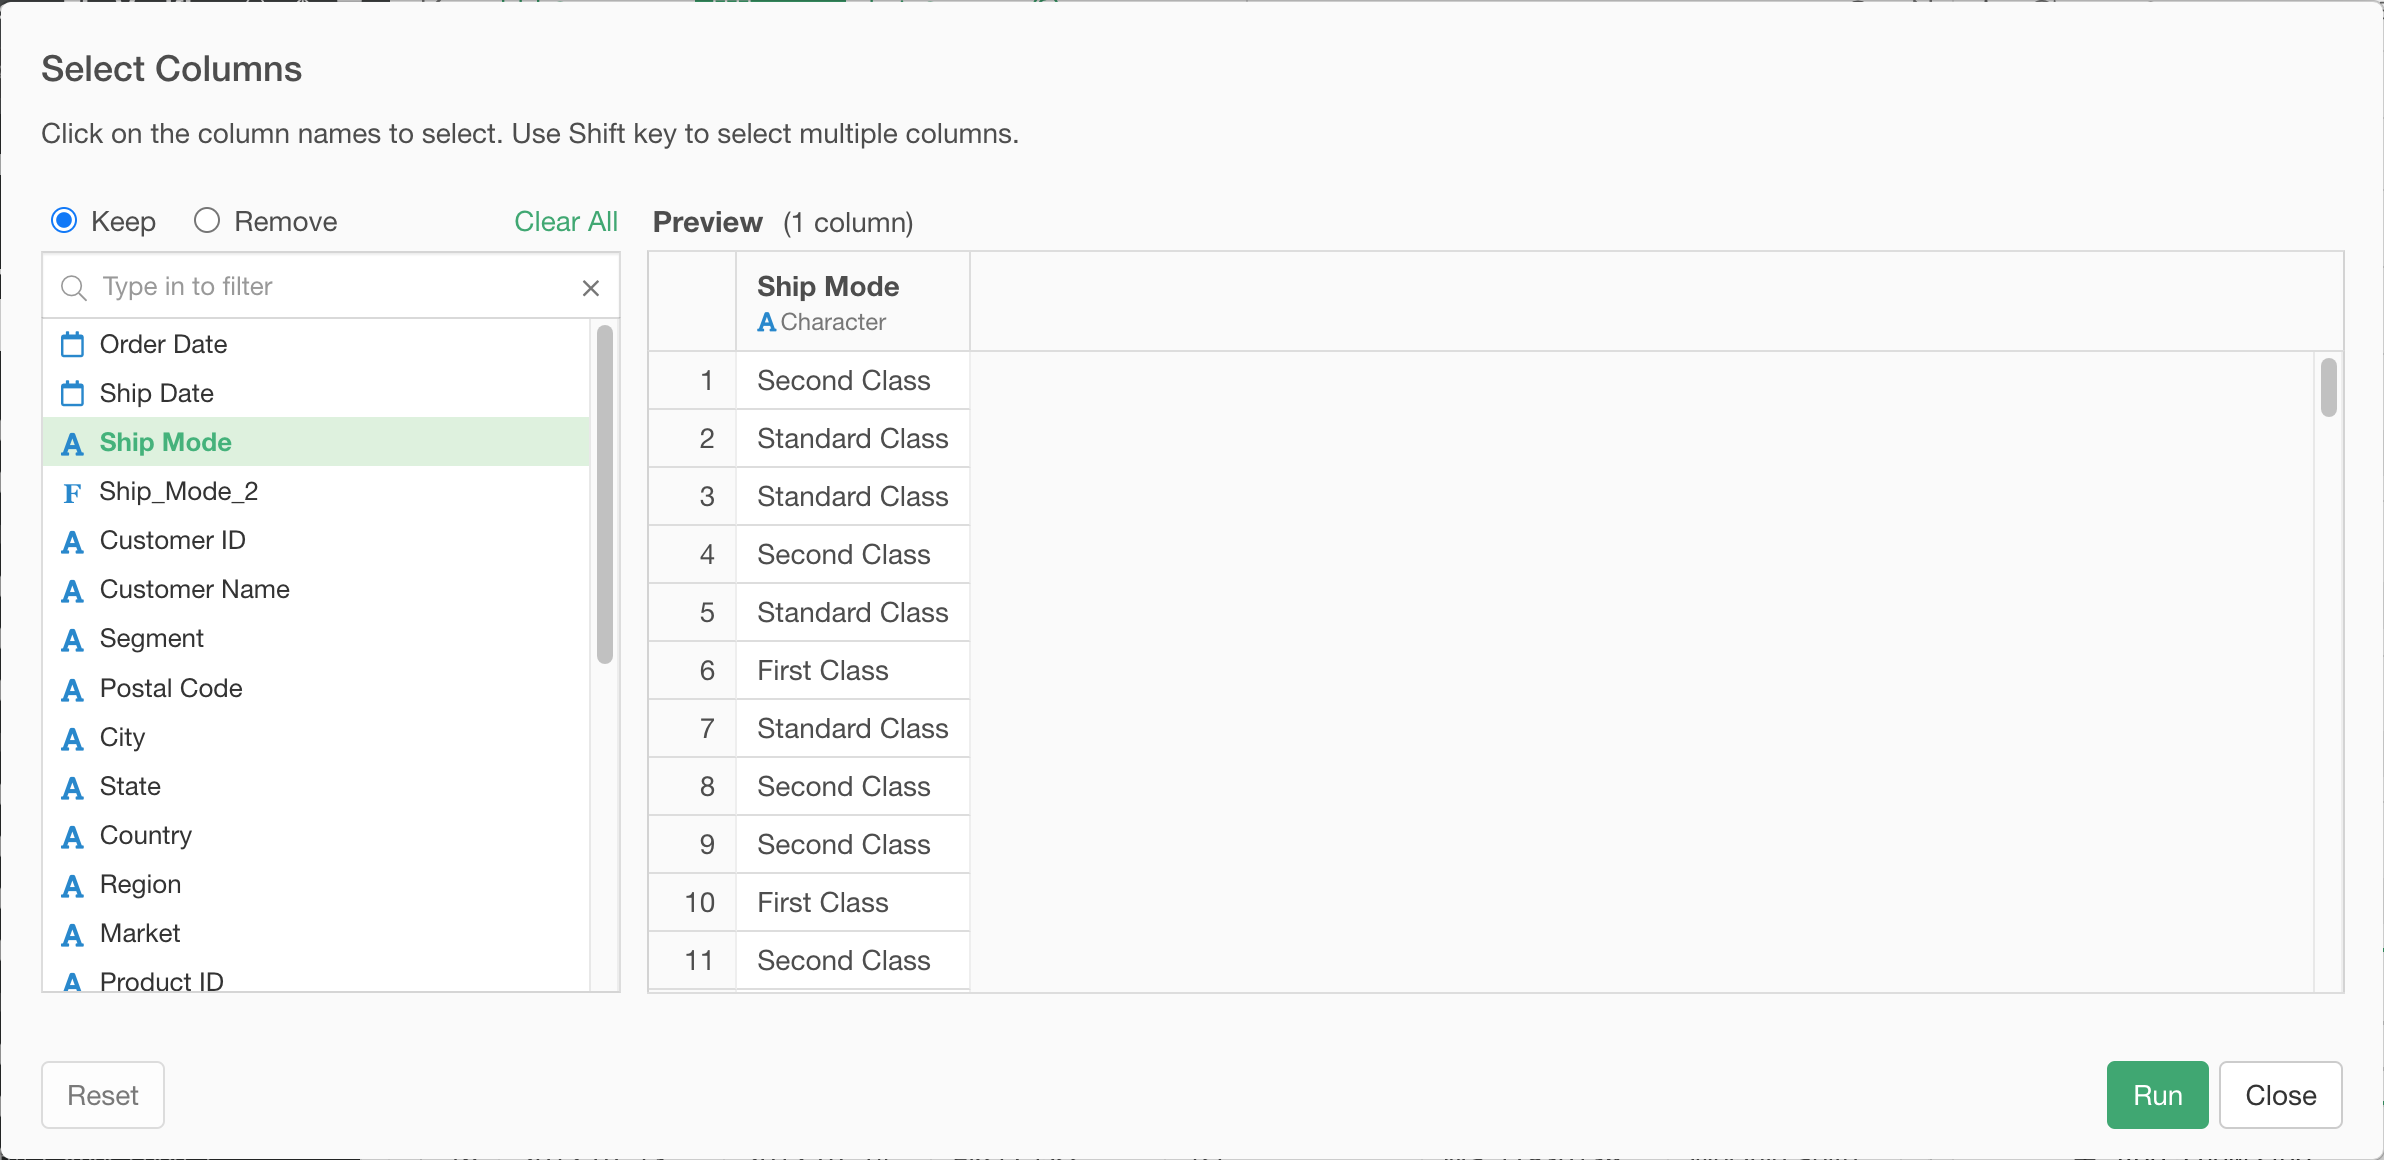Viewport: 2384px width, 1160px height.
Task: Click the Close button
Action: 2280,1095
